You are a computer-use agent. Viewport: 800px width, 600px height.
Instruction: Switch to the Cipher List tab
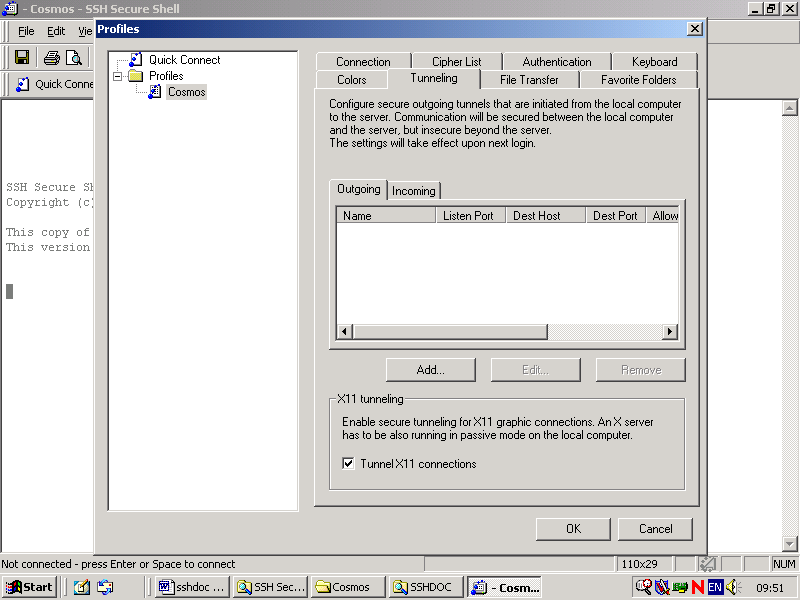click(x=456, y=62)
